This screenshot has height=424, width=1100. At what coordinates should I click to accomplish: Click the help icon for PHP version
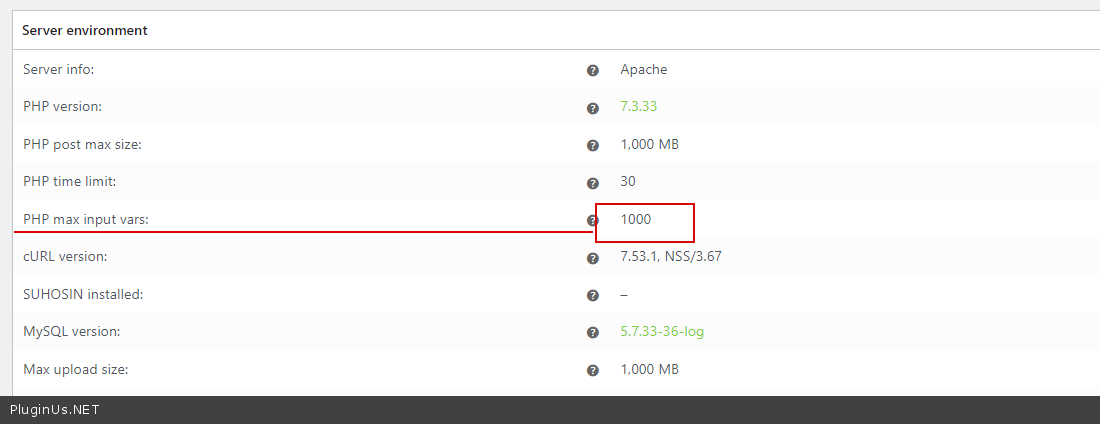593,108
